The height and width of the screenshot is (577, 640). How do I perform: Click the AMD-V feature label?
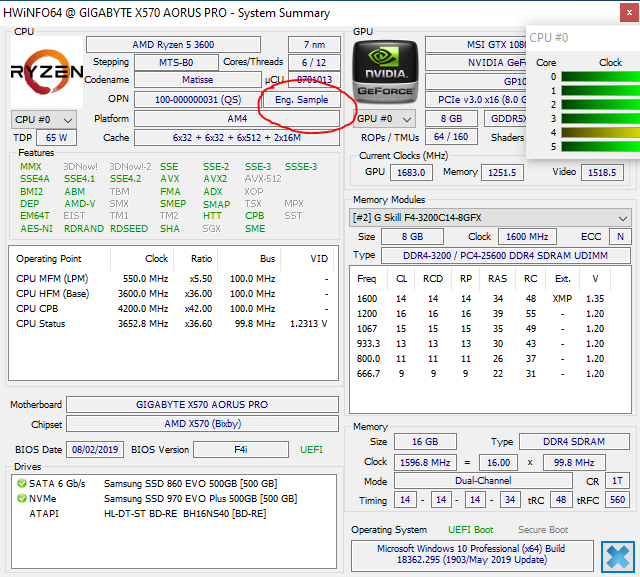[x=80, y=204]
